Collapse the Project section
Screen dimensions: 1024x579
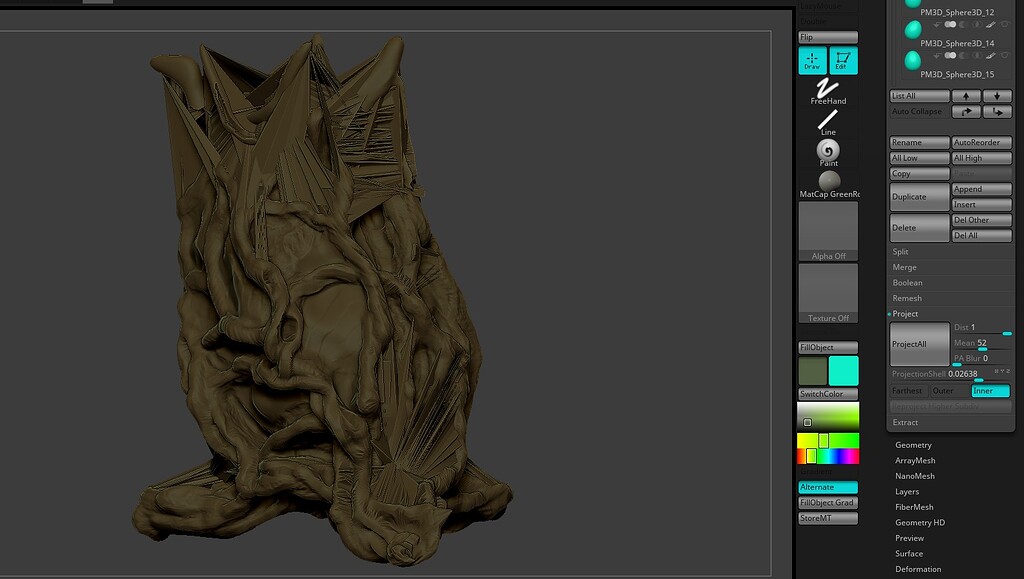(905, 313)
